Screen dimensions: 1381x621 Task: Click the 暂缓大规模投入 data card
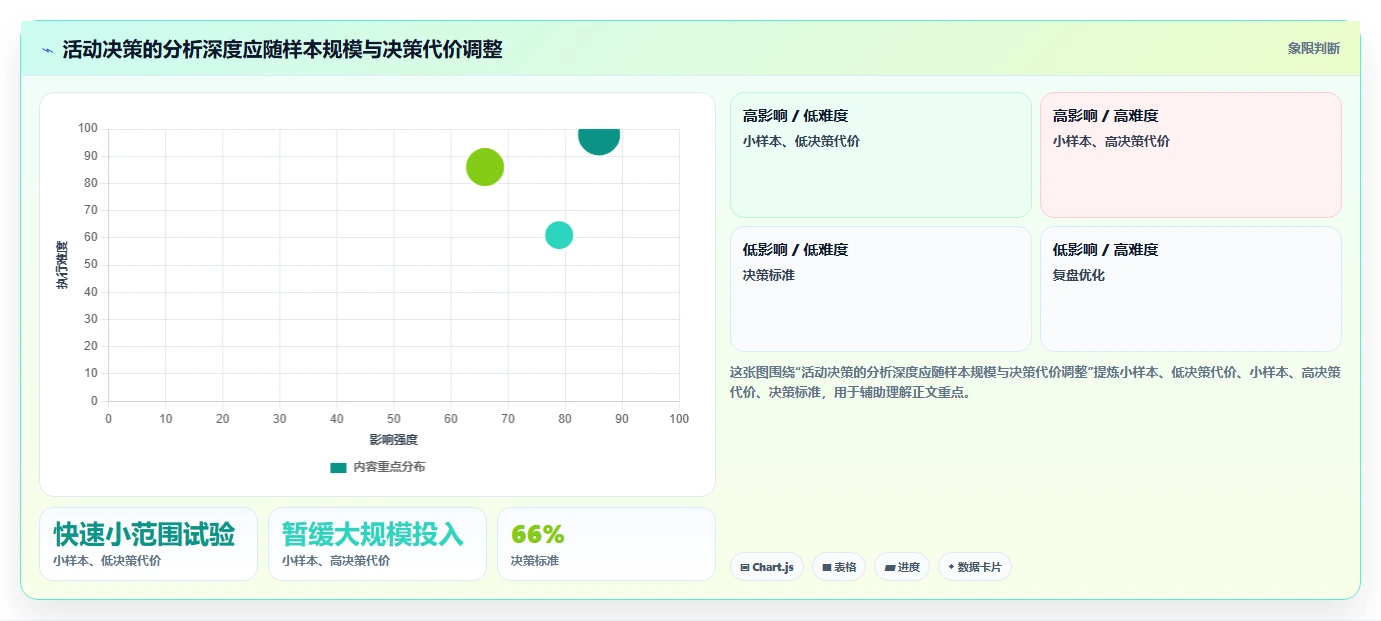pyautogui.click(x=377, y=544)
